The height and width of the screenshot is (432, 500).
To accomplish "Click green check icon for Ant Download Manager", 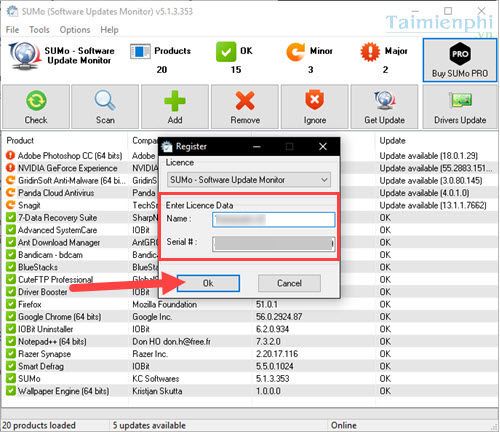I will click(x=11, y=242).
